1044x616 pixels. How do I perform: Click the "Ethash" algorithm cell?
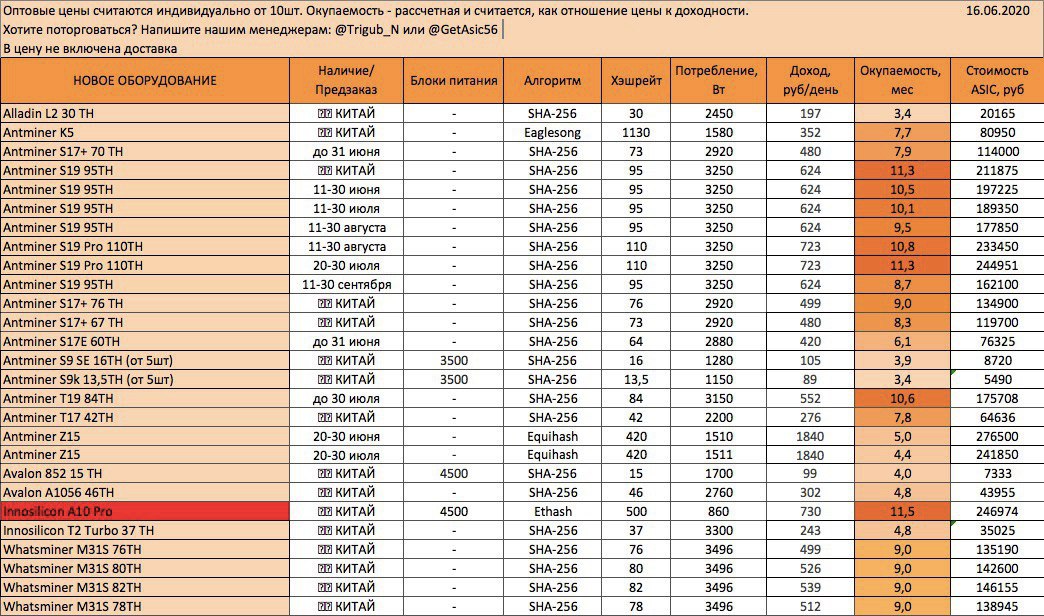(553, 511)
